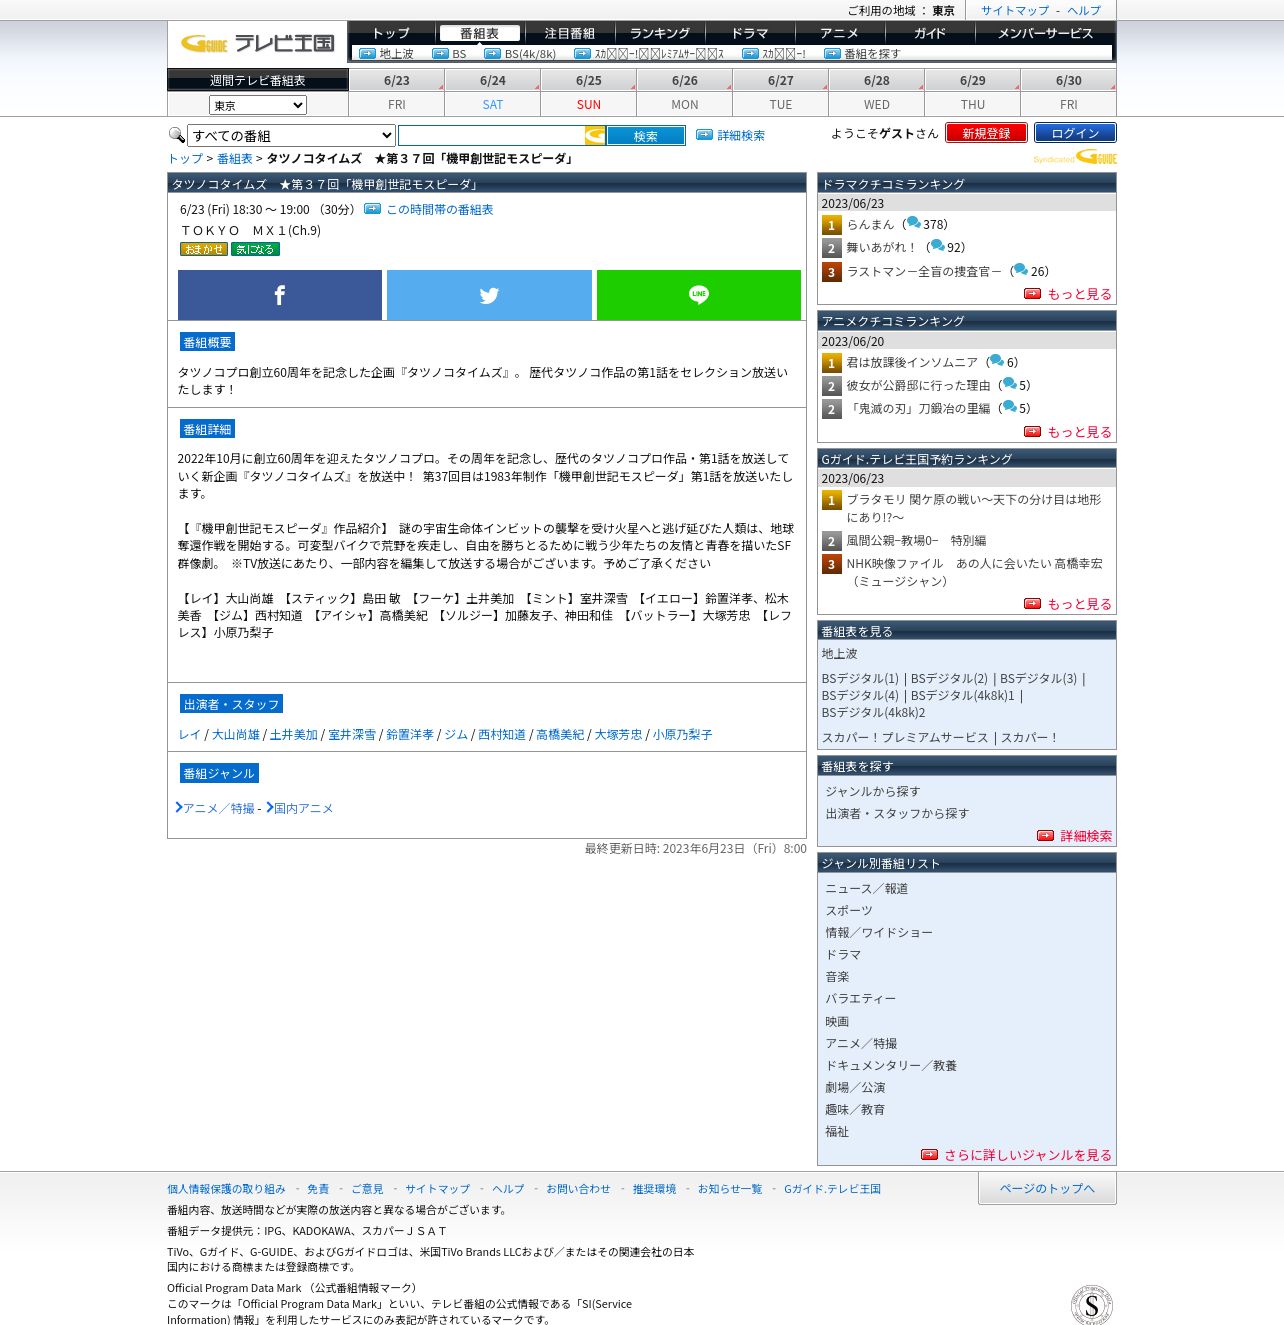Click the テレビ王国 G-GUIDE logo
This screenshot has width=1284, height=1325.
click(x=257, y=43)
